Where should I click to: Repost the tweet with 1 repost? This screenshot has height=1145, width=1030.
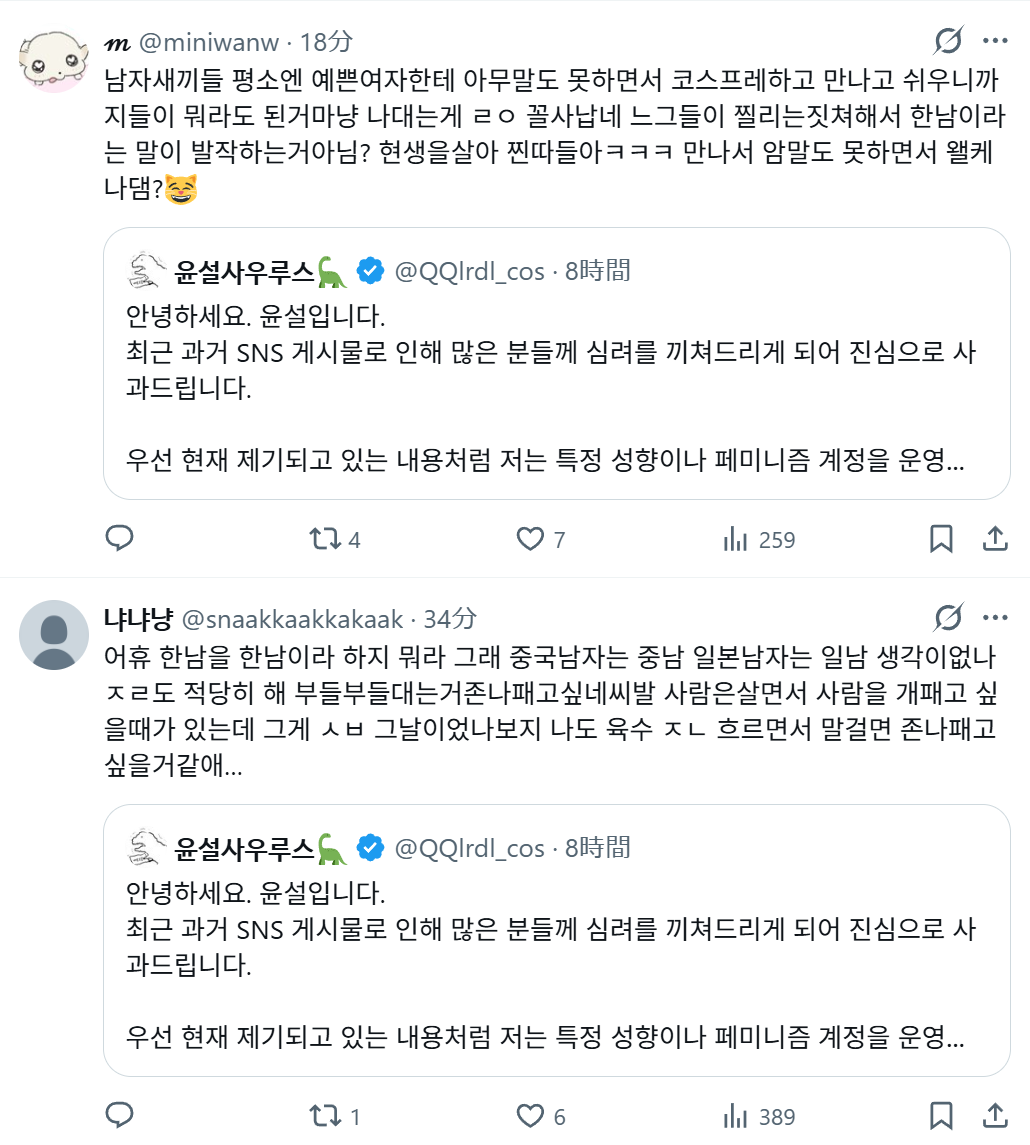tap(334, 1116)
